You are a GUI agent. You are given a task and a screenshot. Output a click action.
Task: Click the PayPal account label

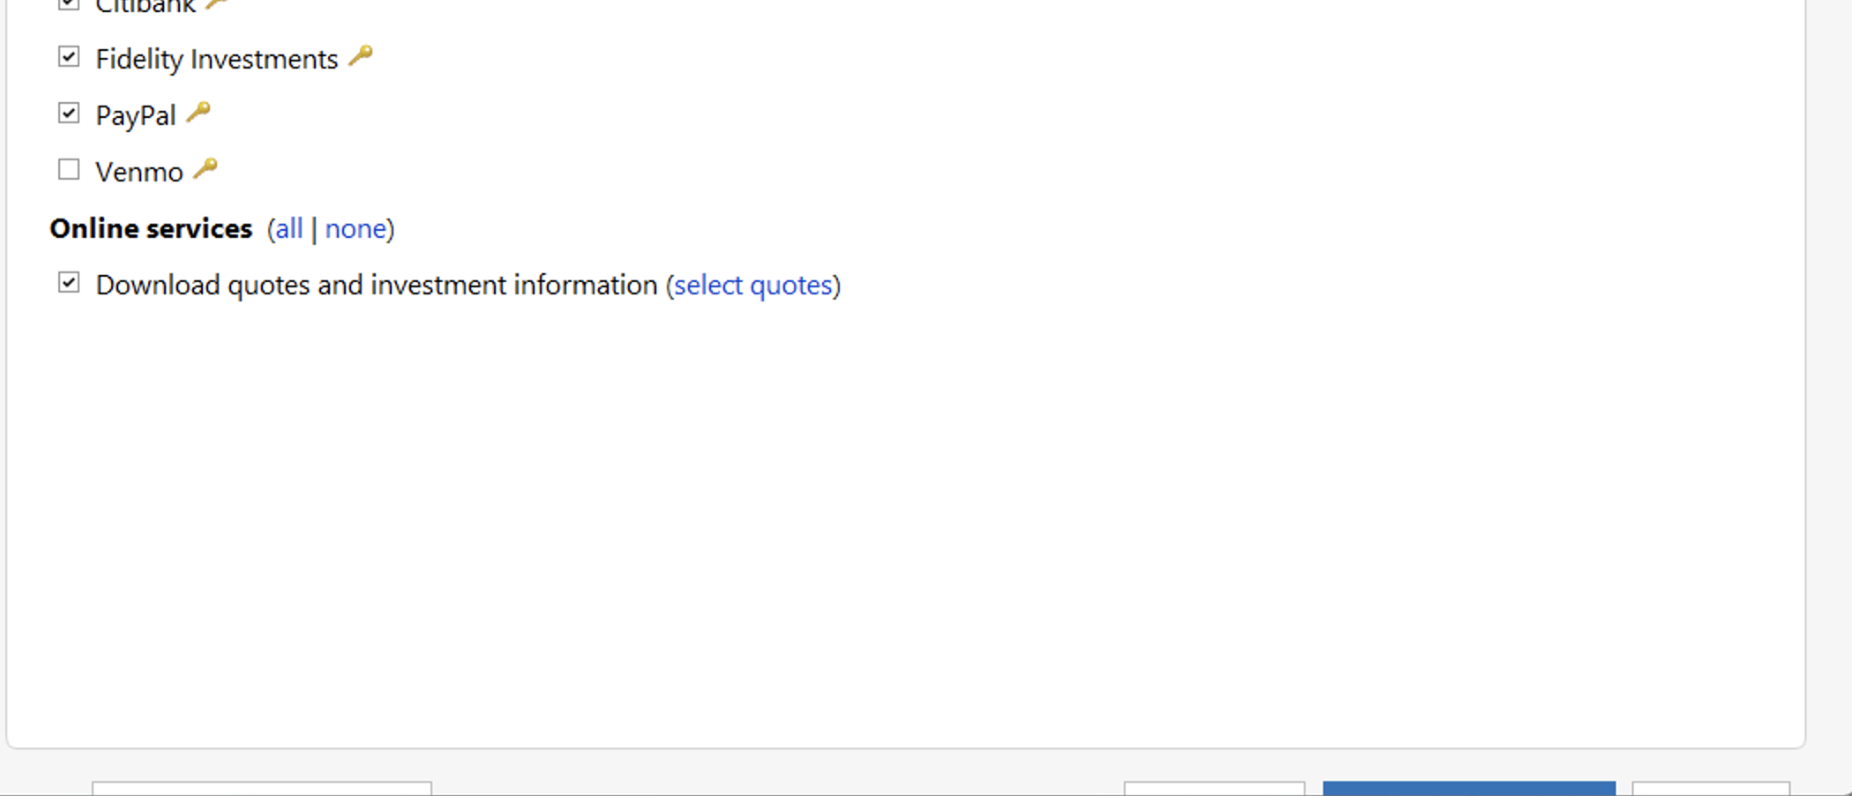click(136, 116)
